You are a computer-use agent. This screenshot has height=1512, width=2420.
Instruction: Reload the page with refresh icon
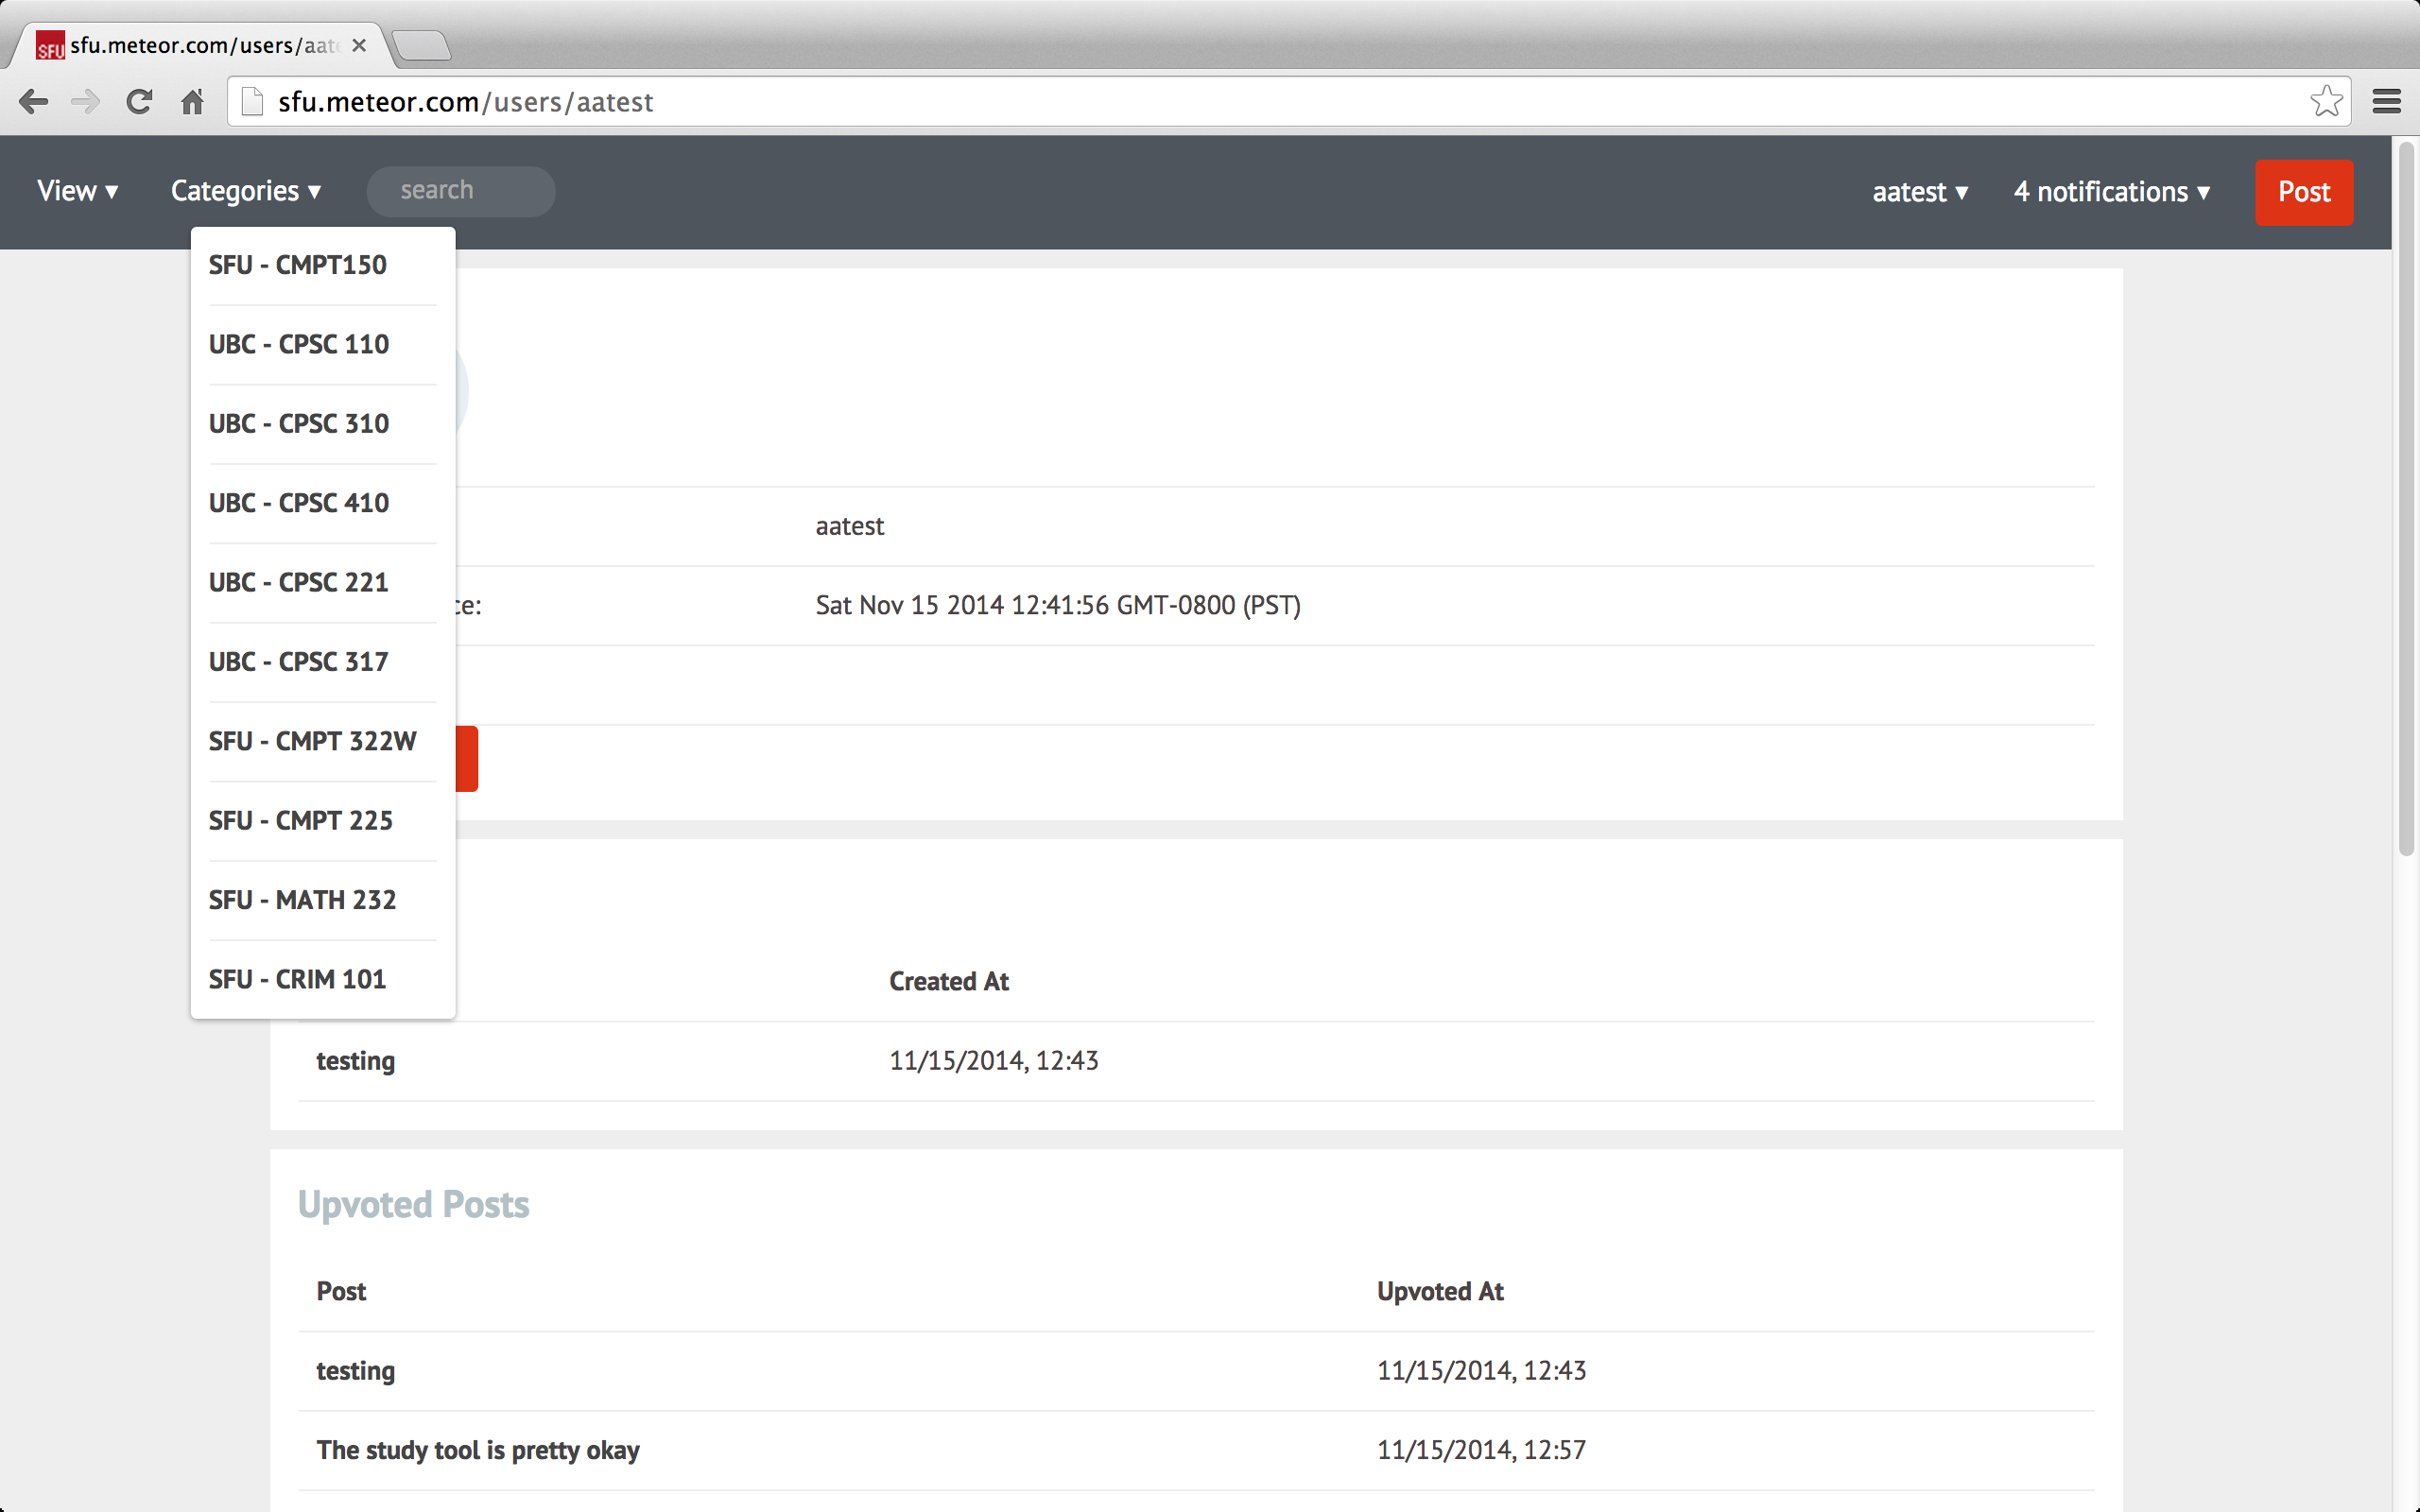click(139, 102)
